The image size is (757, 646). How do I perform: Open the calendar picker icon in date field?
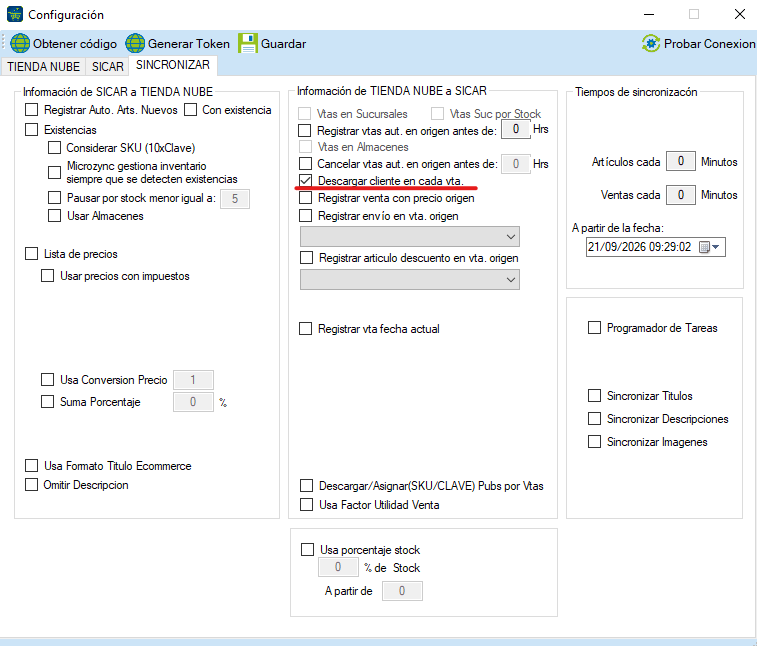pyautogui.click(x=704, y=247)
